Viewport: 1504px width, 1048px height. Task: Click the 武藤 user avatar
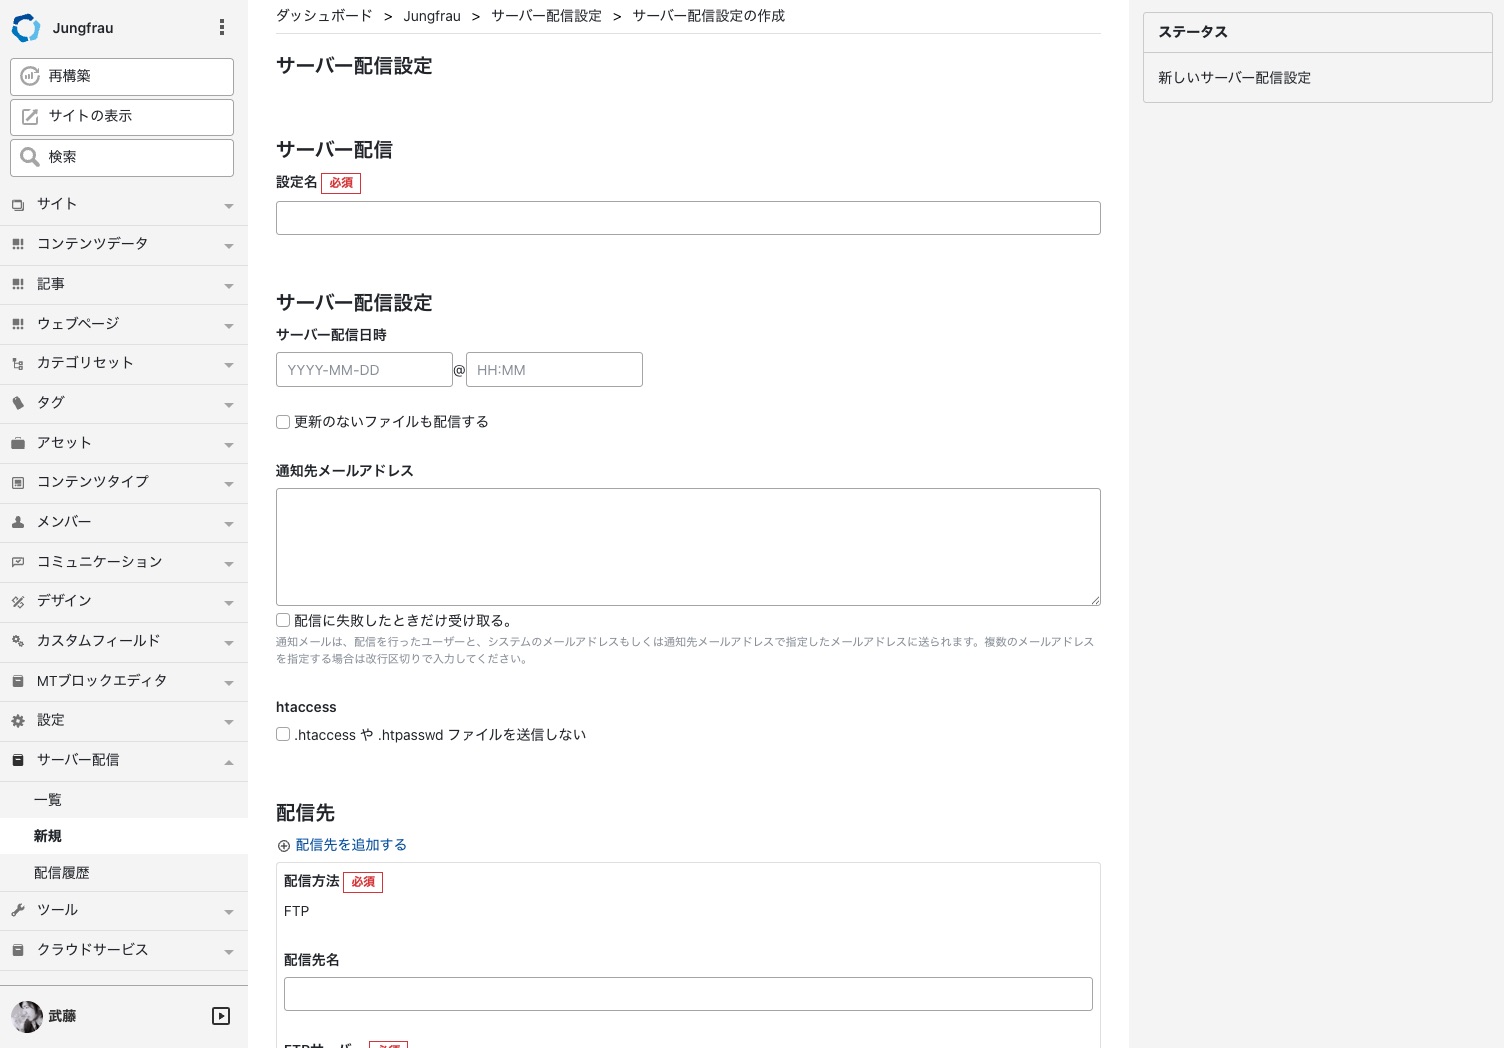point(27,1017)
